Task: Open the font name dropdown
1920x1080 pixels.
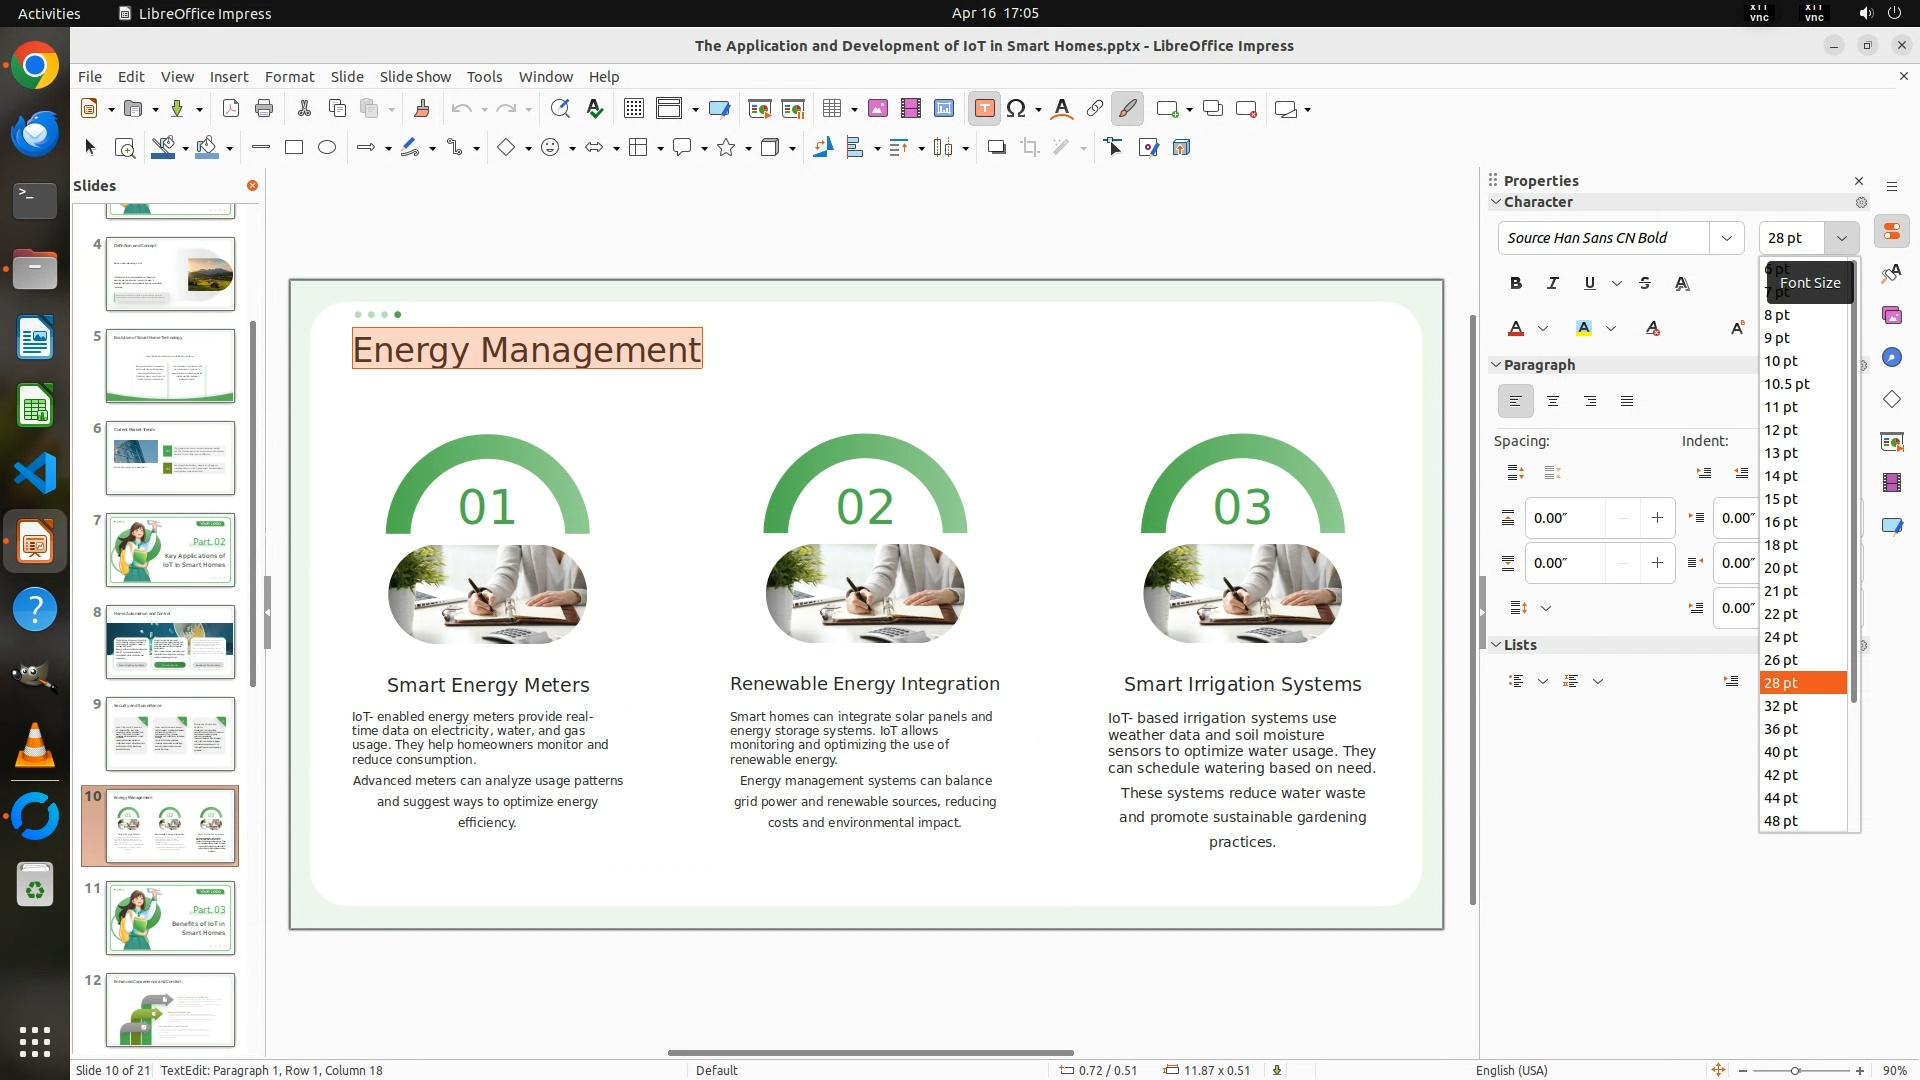Action: pyautogui.click(x=1726, y=238)
